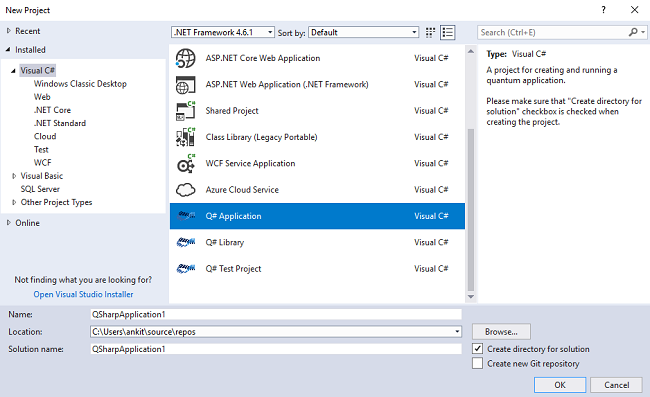Uncheck Create directory for solution
Screen dimensions: 650x397
(x=478, y=349)
